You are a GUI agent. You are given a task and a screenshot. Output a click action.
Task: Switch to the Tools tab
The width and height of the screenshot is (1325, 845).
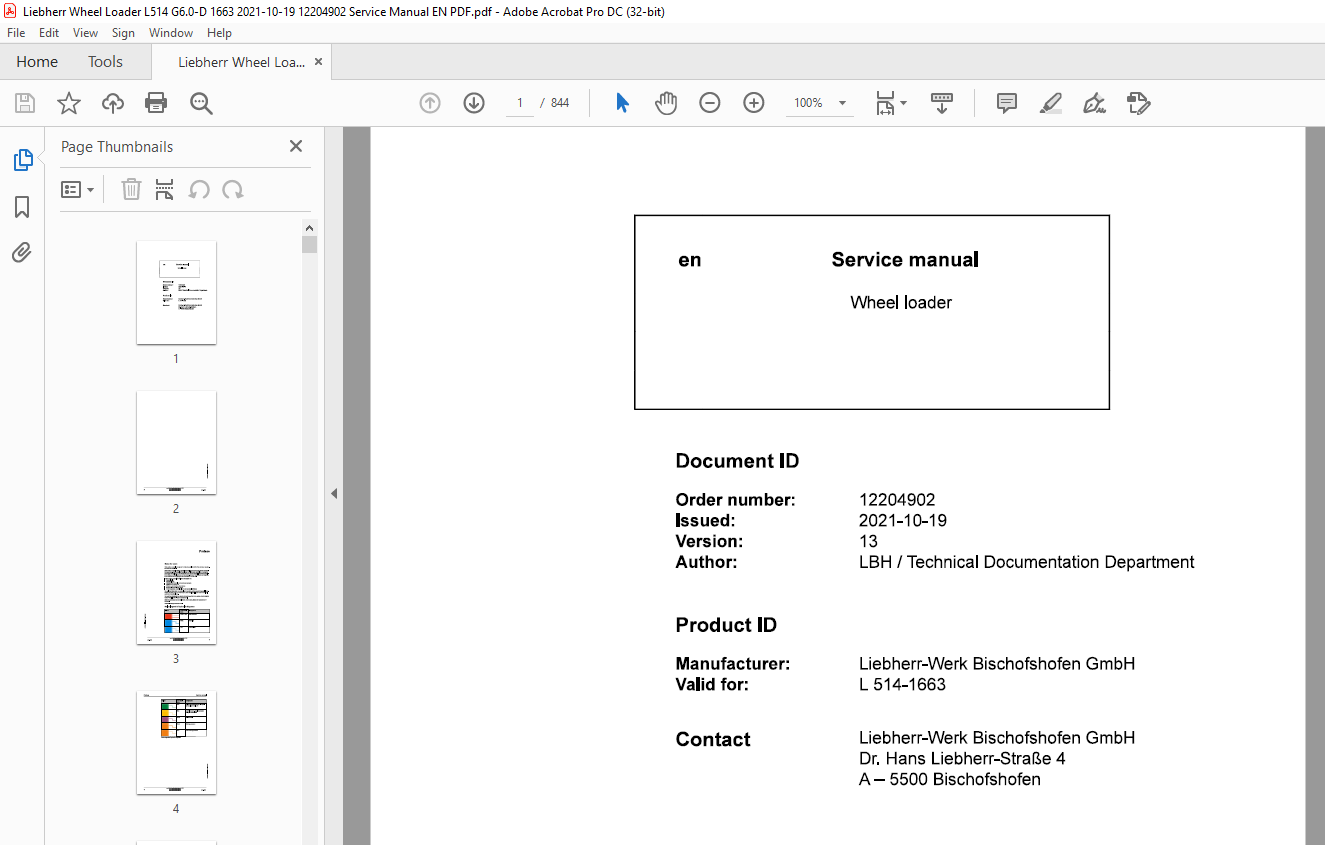(x=105, y=62)
